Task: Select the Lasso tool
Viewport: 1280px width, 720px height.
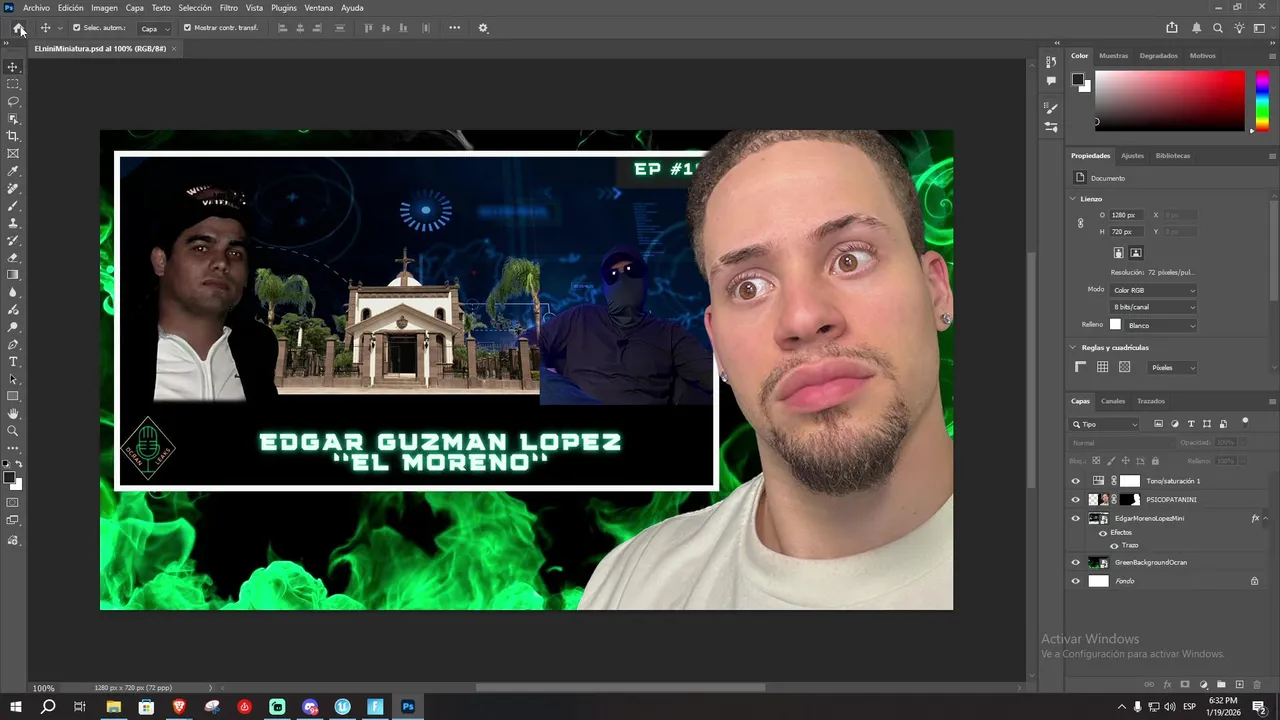Action: [13, 102]
